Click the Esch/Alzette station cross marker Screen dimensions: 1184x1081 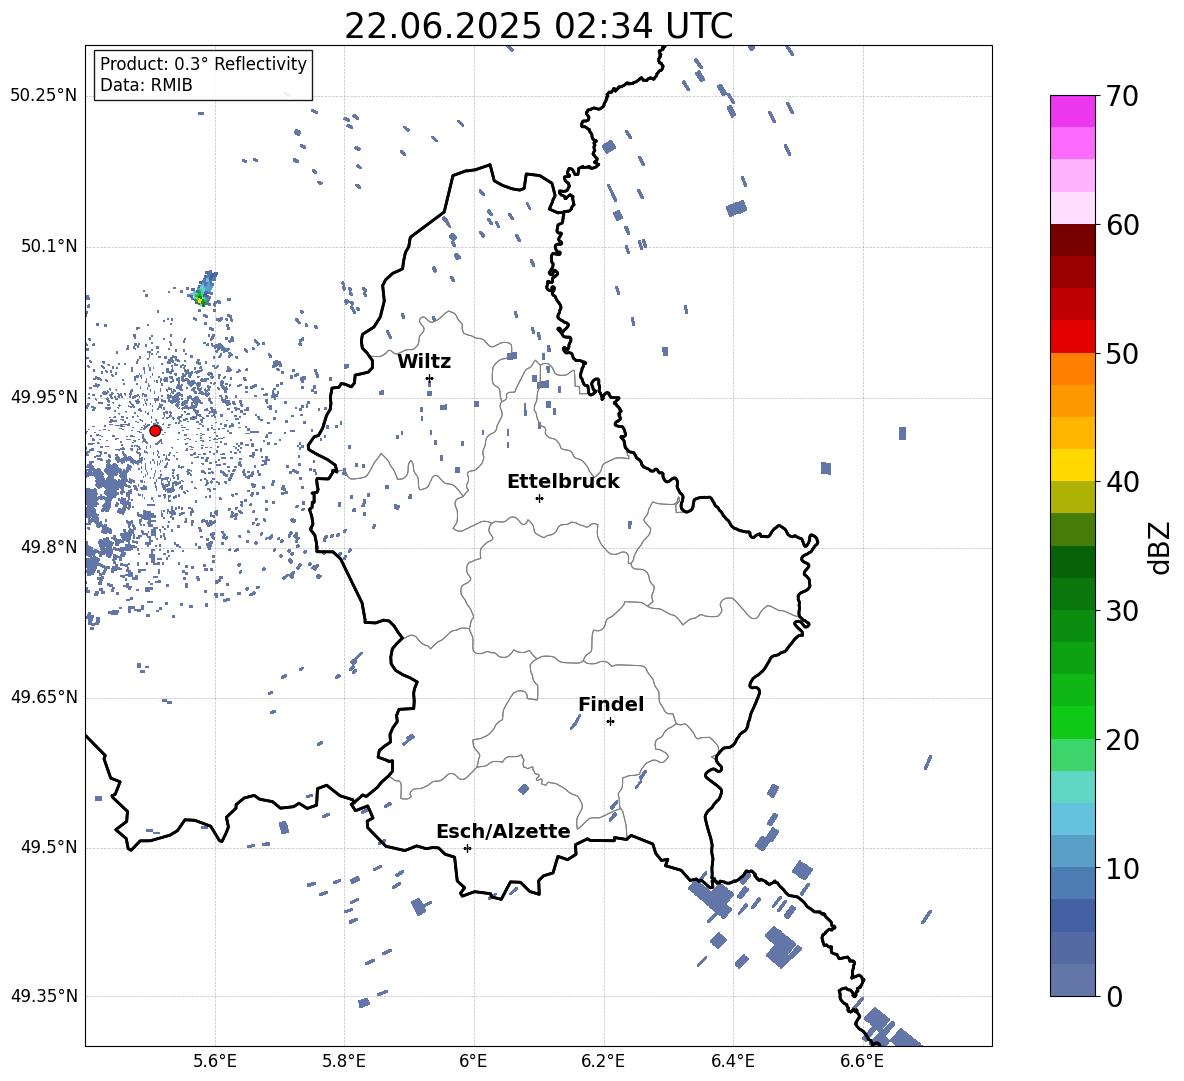click(467, 848)
